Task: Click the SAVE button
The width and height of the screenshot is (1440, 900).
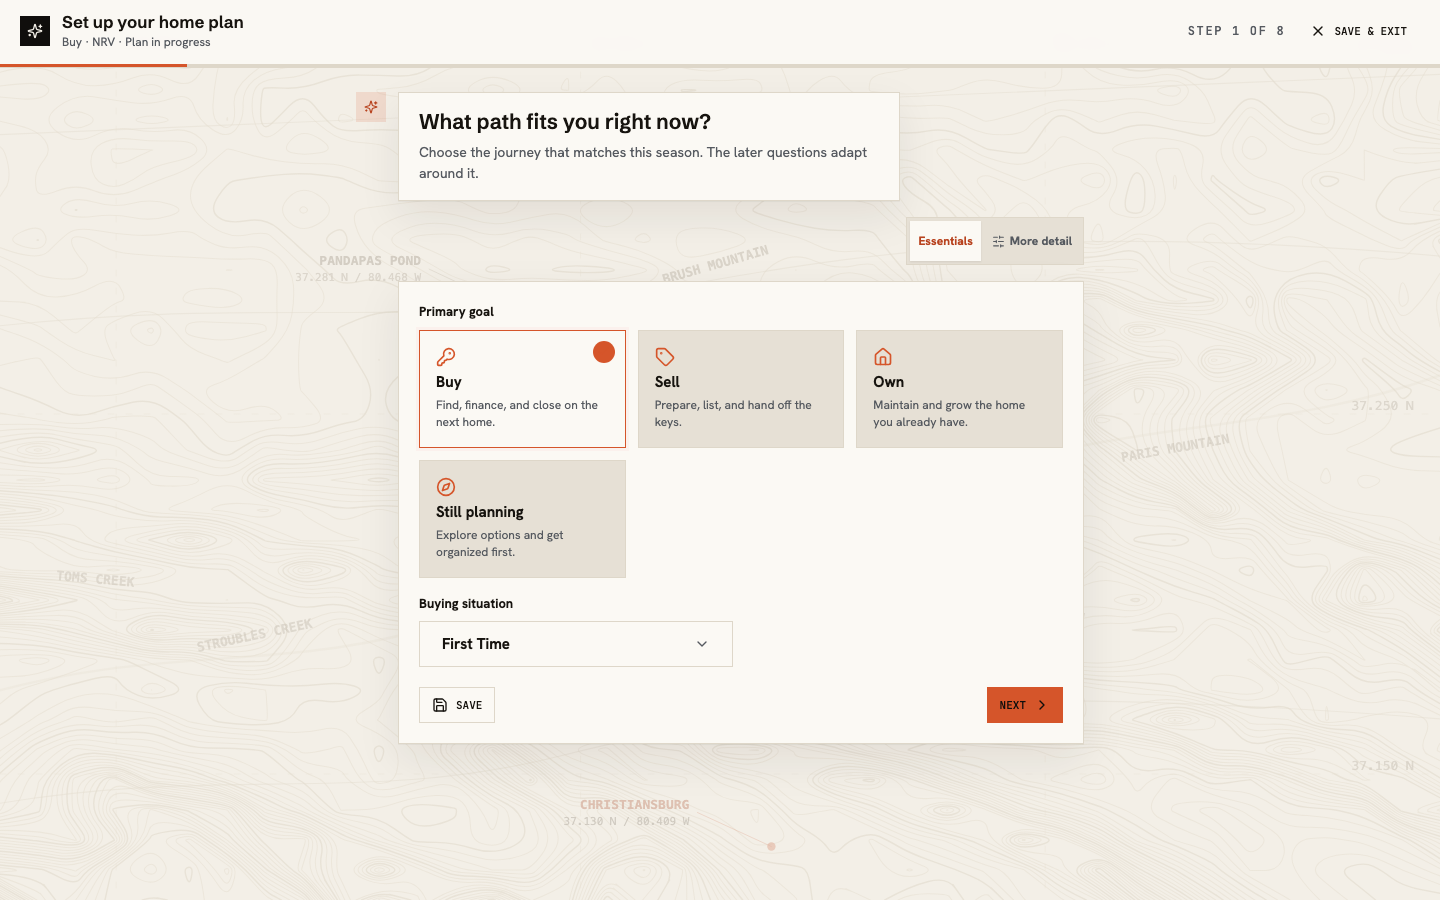Action: tap(457, 705)
